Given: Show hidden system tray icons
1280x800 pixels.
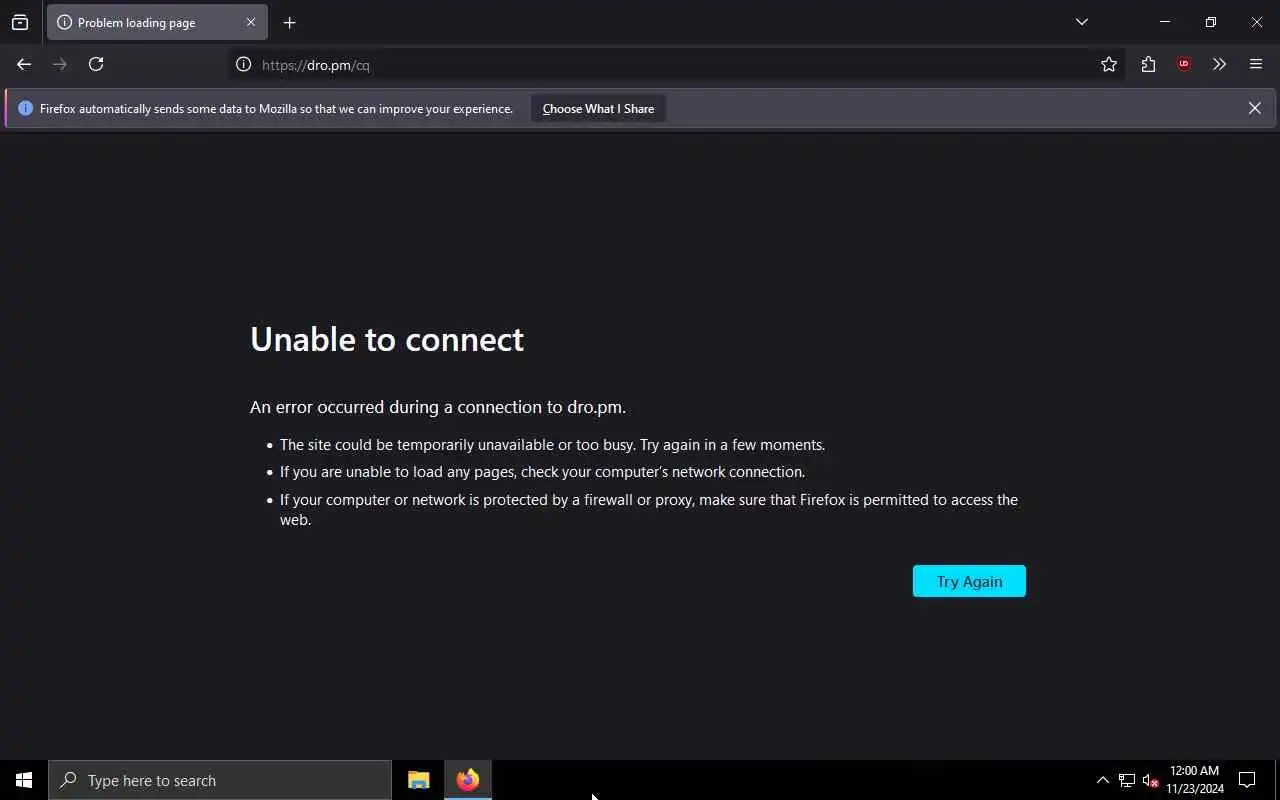Looking at the screenshot, I should point(1103,780).
